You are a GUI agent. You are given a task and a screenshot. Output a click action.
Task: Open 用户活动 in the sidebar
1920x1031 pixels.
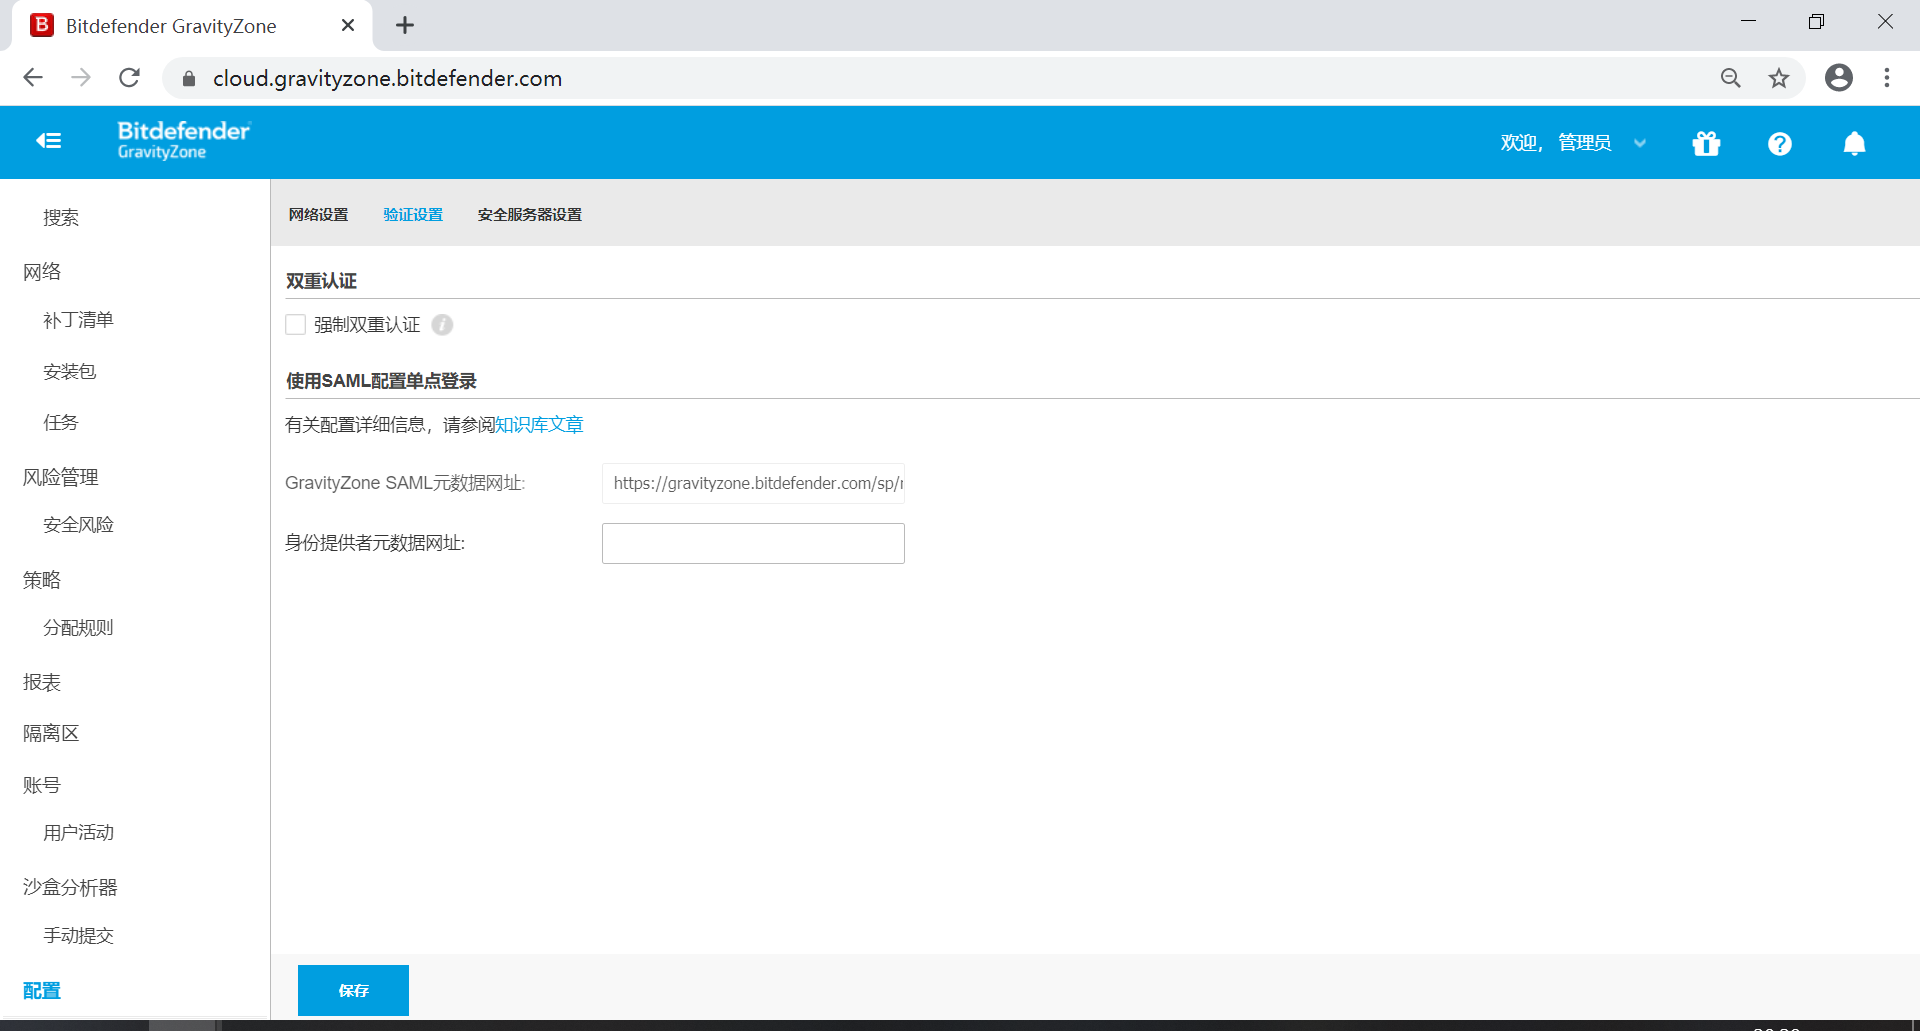click(78, 833)
